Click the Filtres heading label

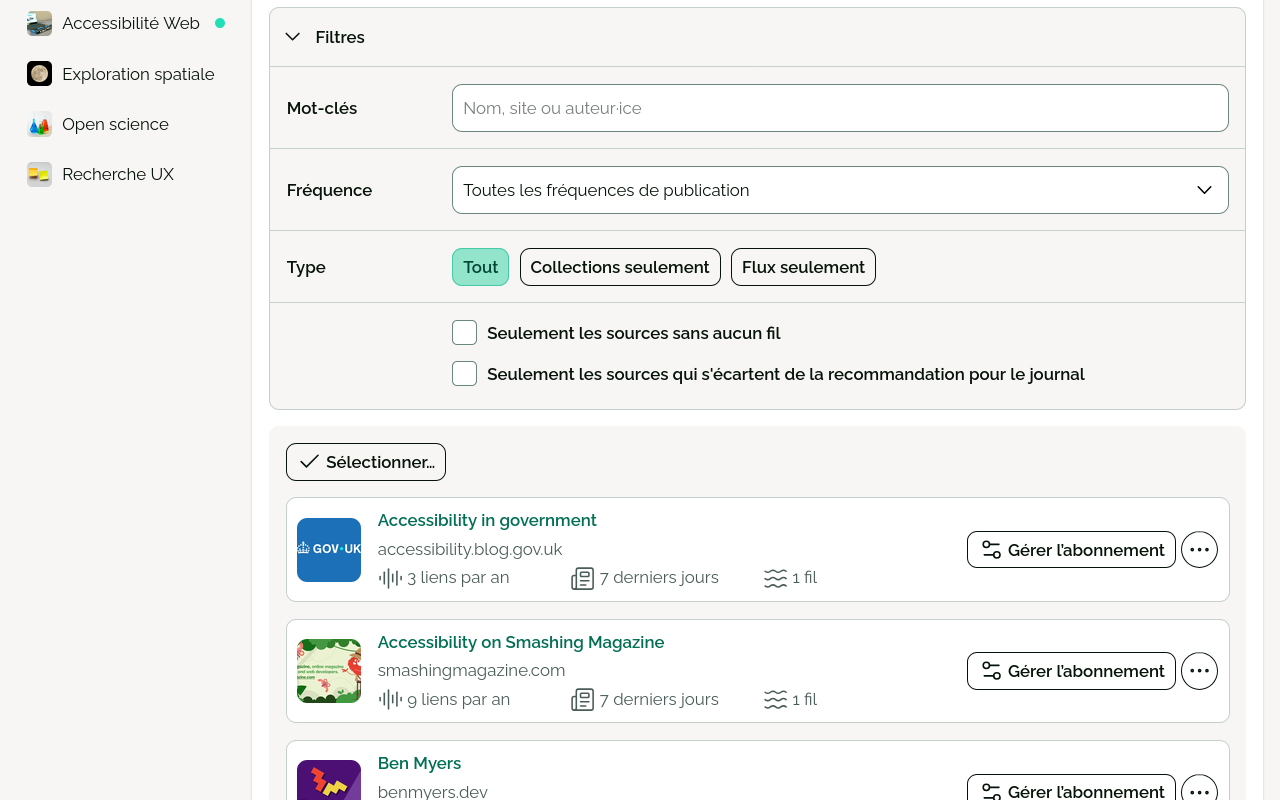tap(340, 37)
